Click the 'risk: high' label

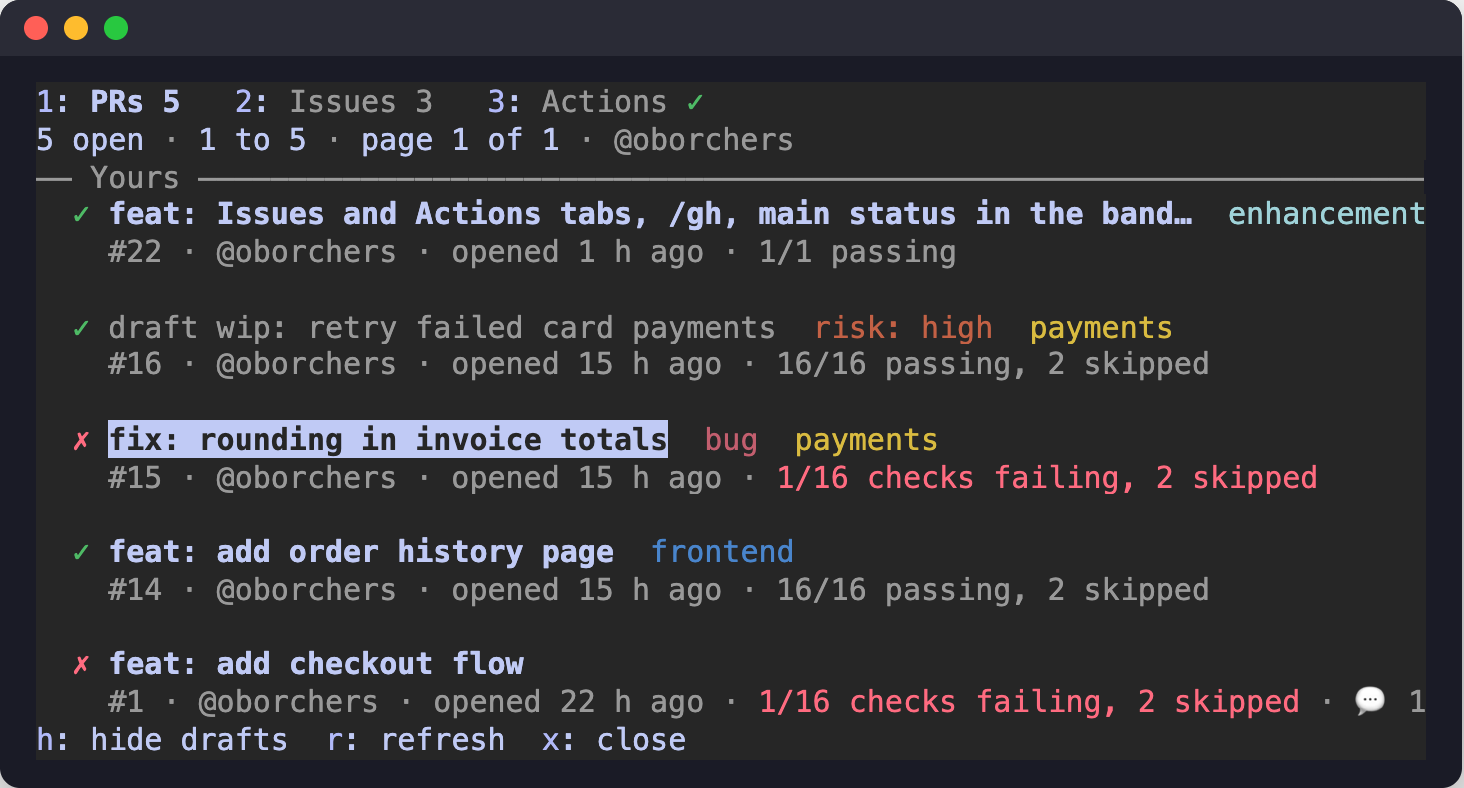(903, 328)
